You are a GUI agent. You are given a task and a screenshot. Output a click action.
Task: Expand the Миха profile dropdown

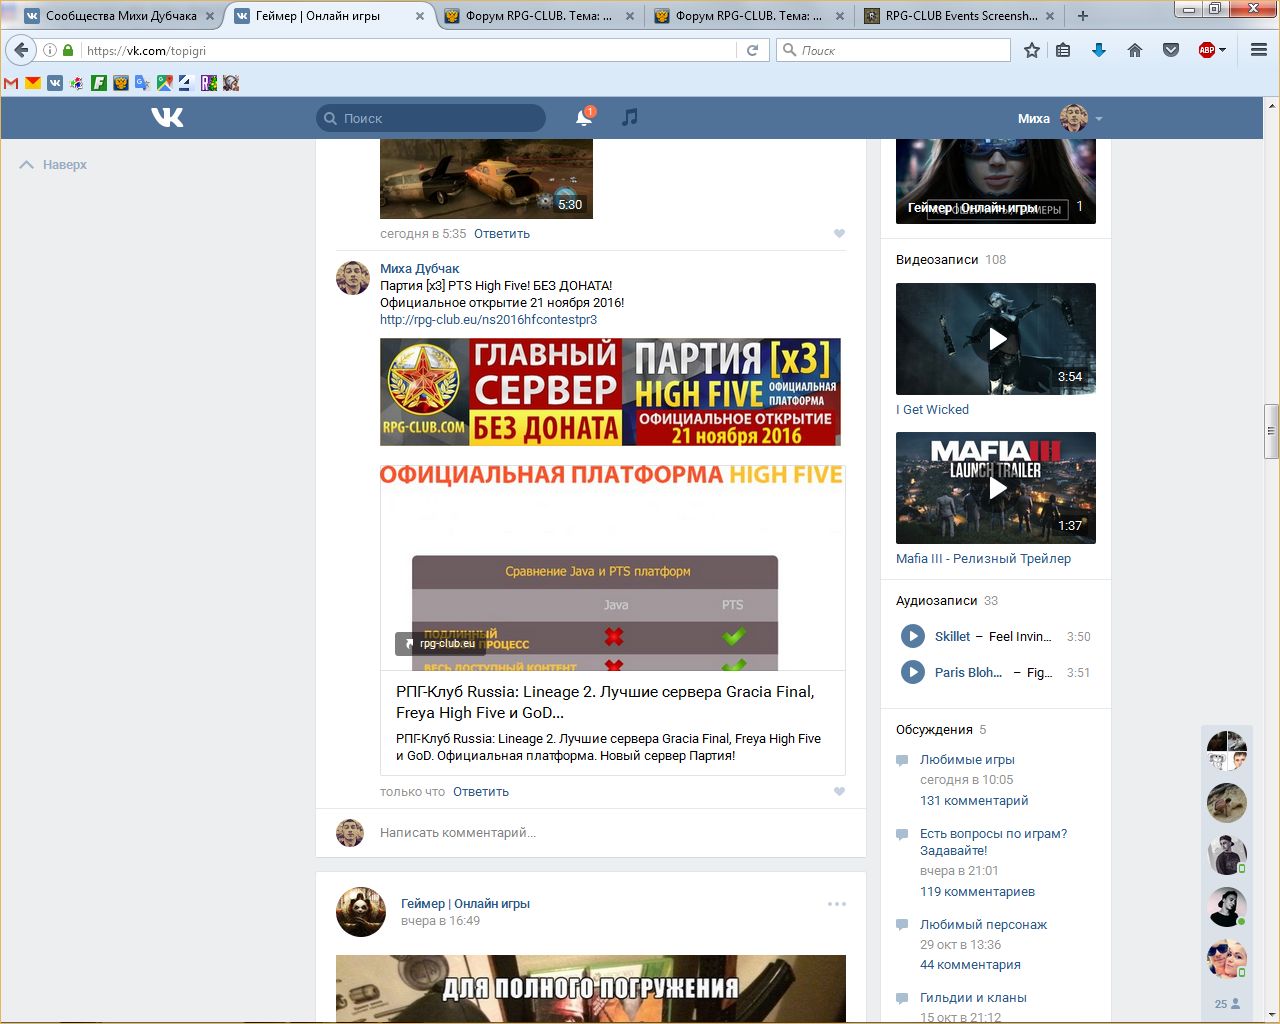pos(1099,119)
